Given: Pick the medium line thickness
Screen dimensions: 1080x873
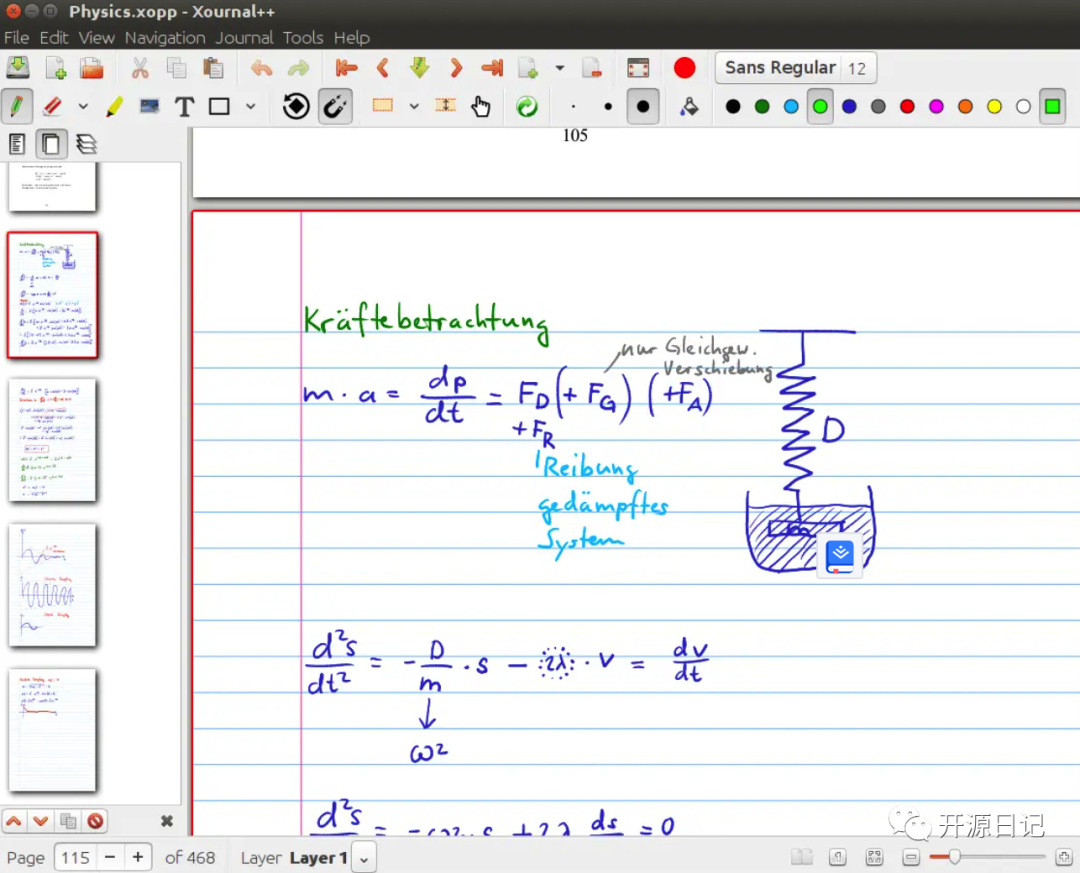Looking at the screenshot, I should [x=608, y=107].
